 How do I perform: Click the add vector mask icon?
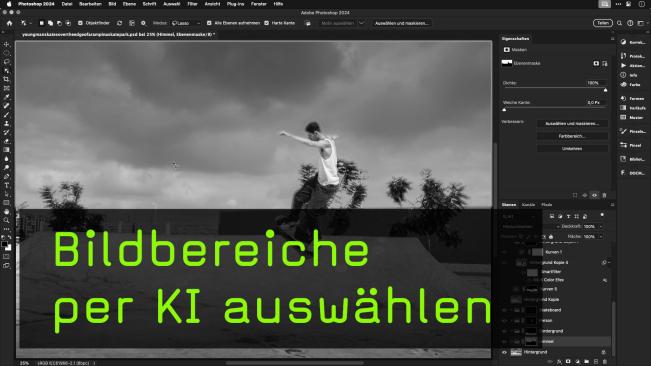(605, 63)
